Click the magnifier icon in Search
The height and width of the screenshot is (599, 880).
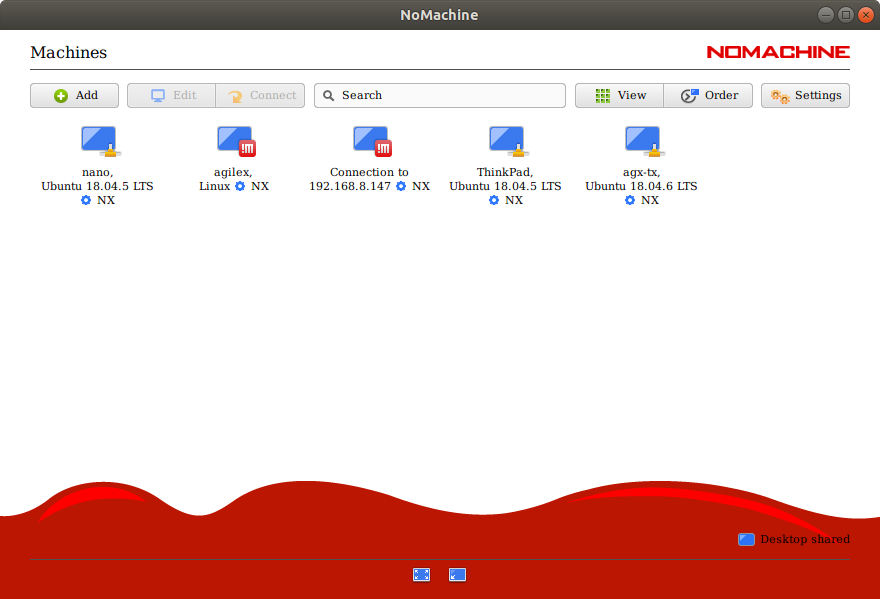(x=329, y=95)
